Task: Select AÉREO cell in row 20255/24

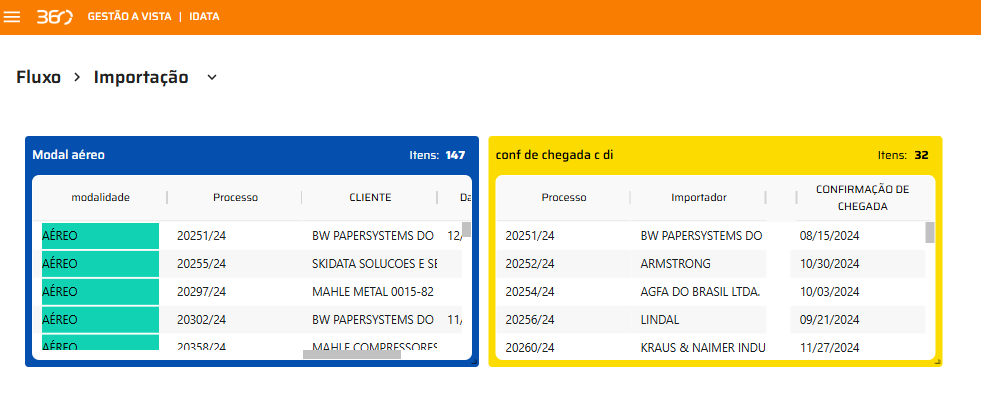Action: tap(100, 264)
